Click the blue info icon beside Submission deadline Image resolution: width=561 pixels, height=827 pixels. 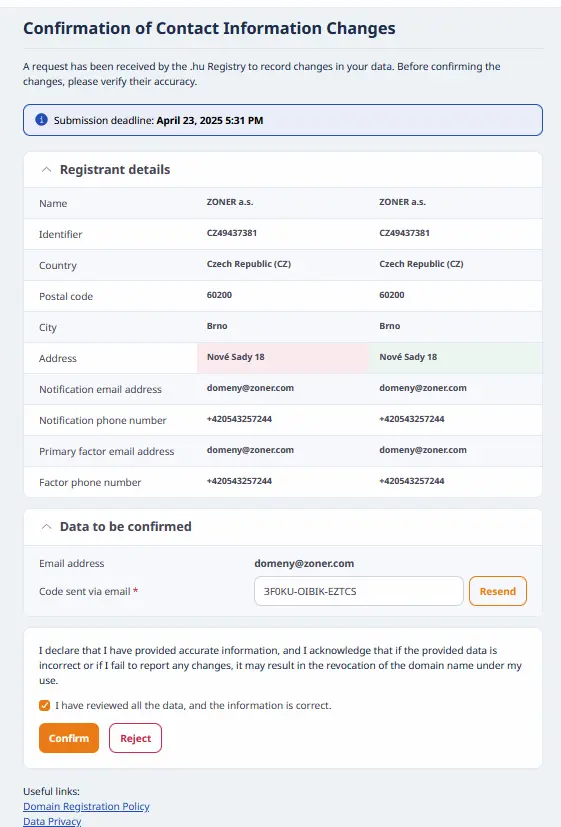click(x=41, y=120)
